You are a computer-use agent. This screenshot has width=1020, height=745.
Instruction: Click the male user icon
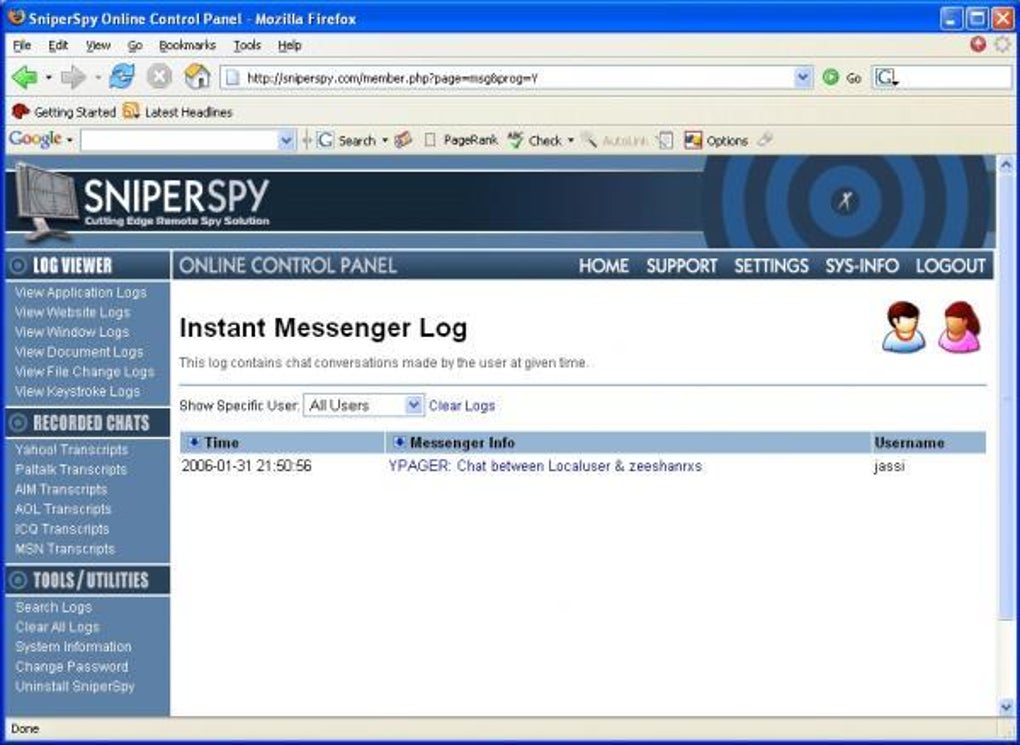click(x=904, y=327)
